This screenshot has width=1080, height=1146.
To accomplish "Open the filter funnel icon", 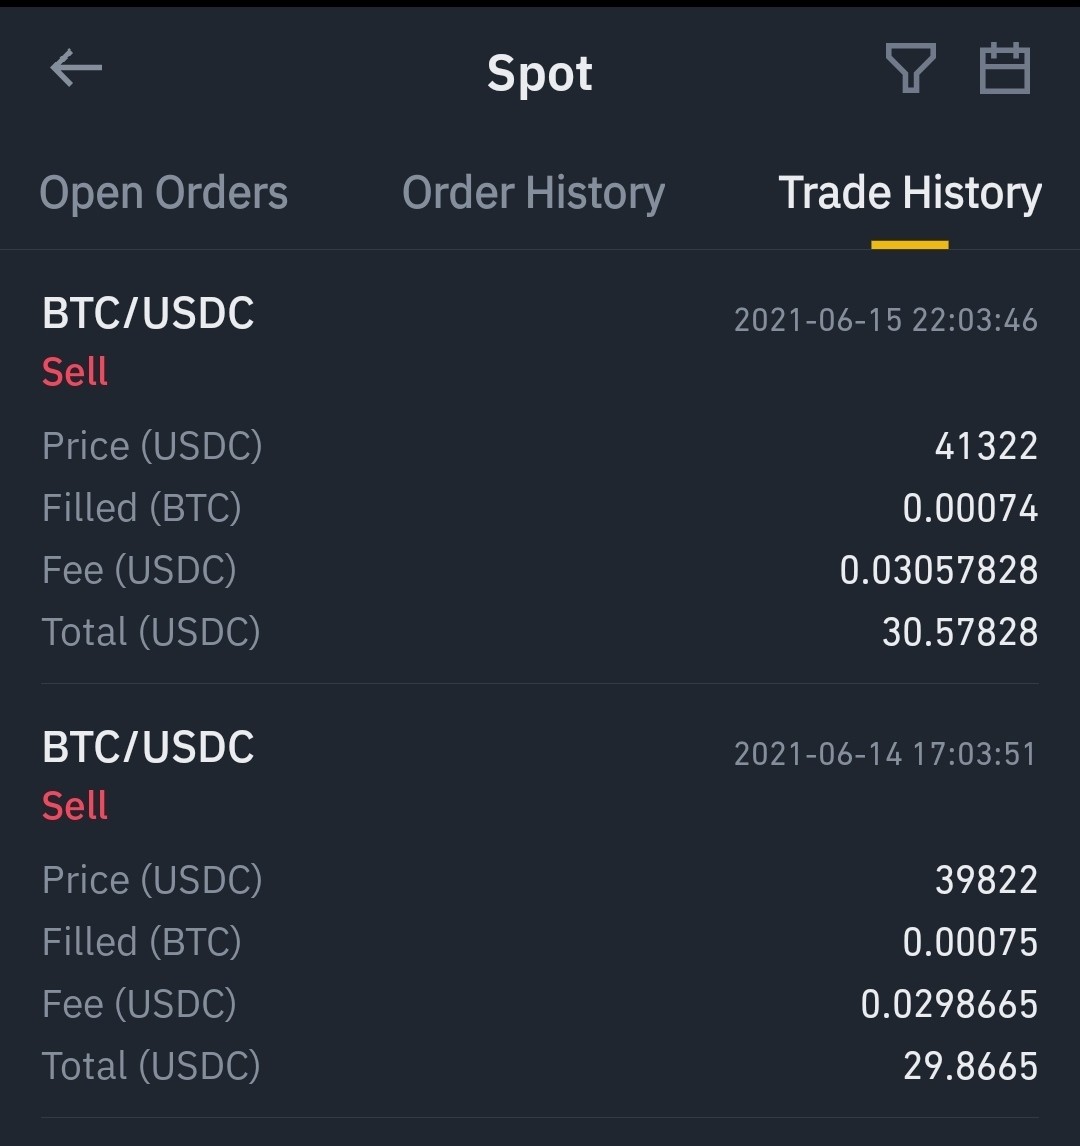I will click(x=910, y=68).
